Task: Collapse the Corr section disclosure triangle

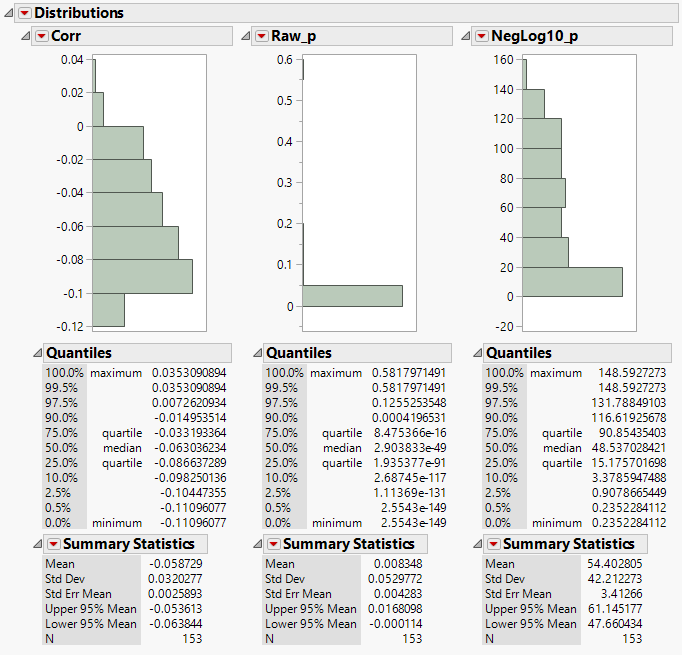Action: click(x=25, y=36)
